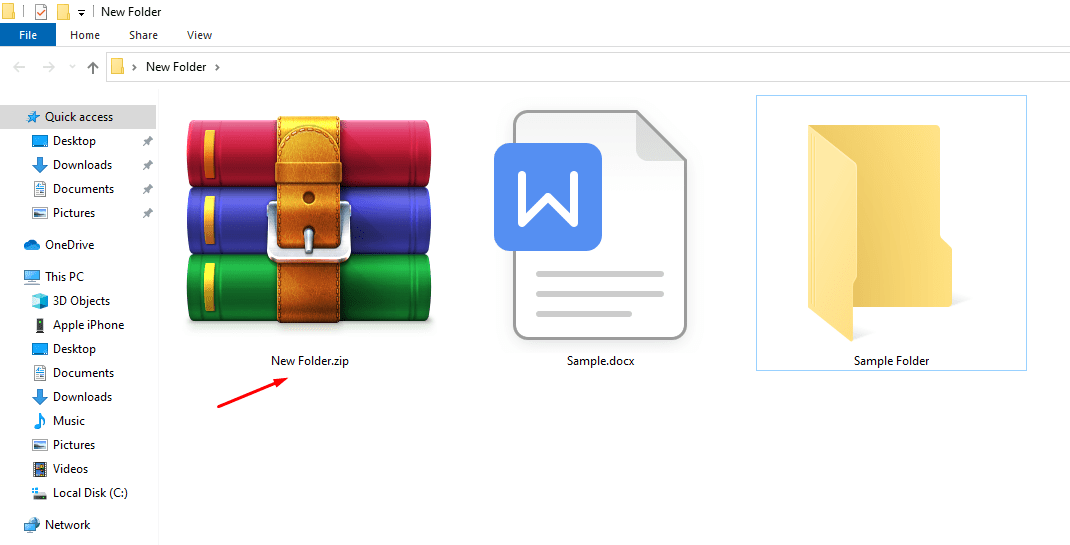The image size is (1070, 545).
Task: Click the Pictures icon under This PC
Action: click(40, 445)
